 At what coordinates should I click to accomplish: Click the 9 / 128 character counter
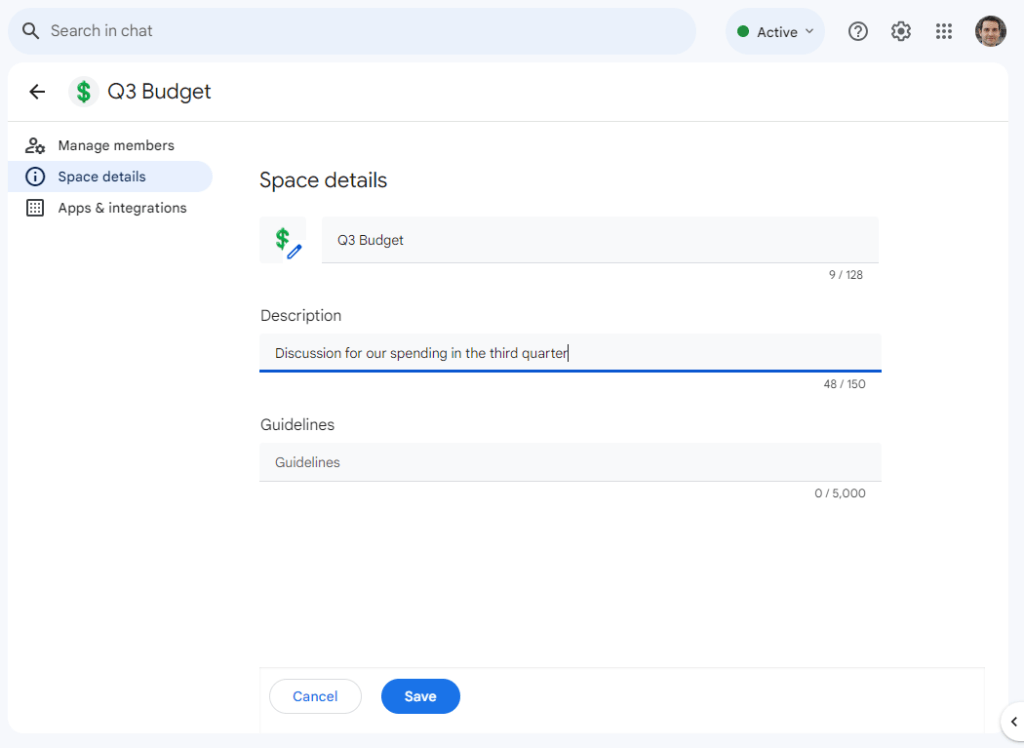846,275
